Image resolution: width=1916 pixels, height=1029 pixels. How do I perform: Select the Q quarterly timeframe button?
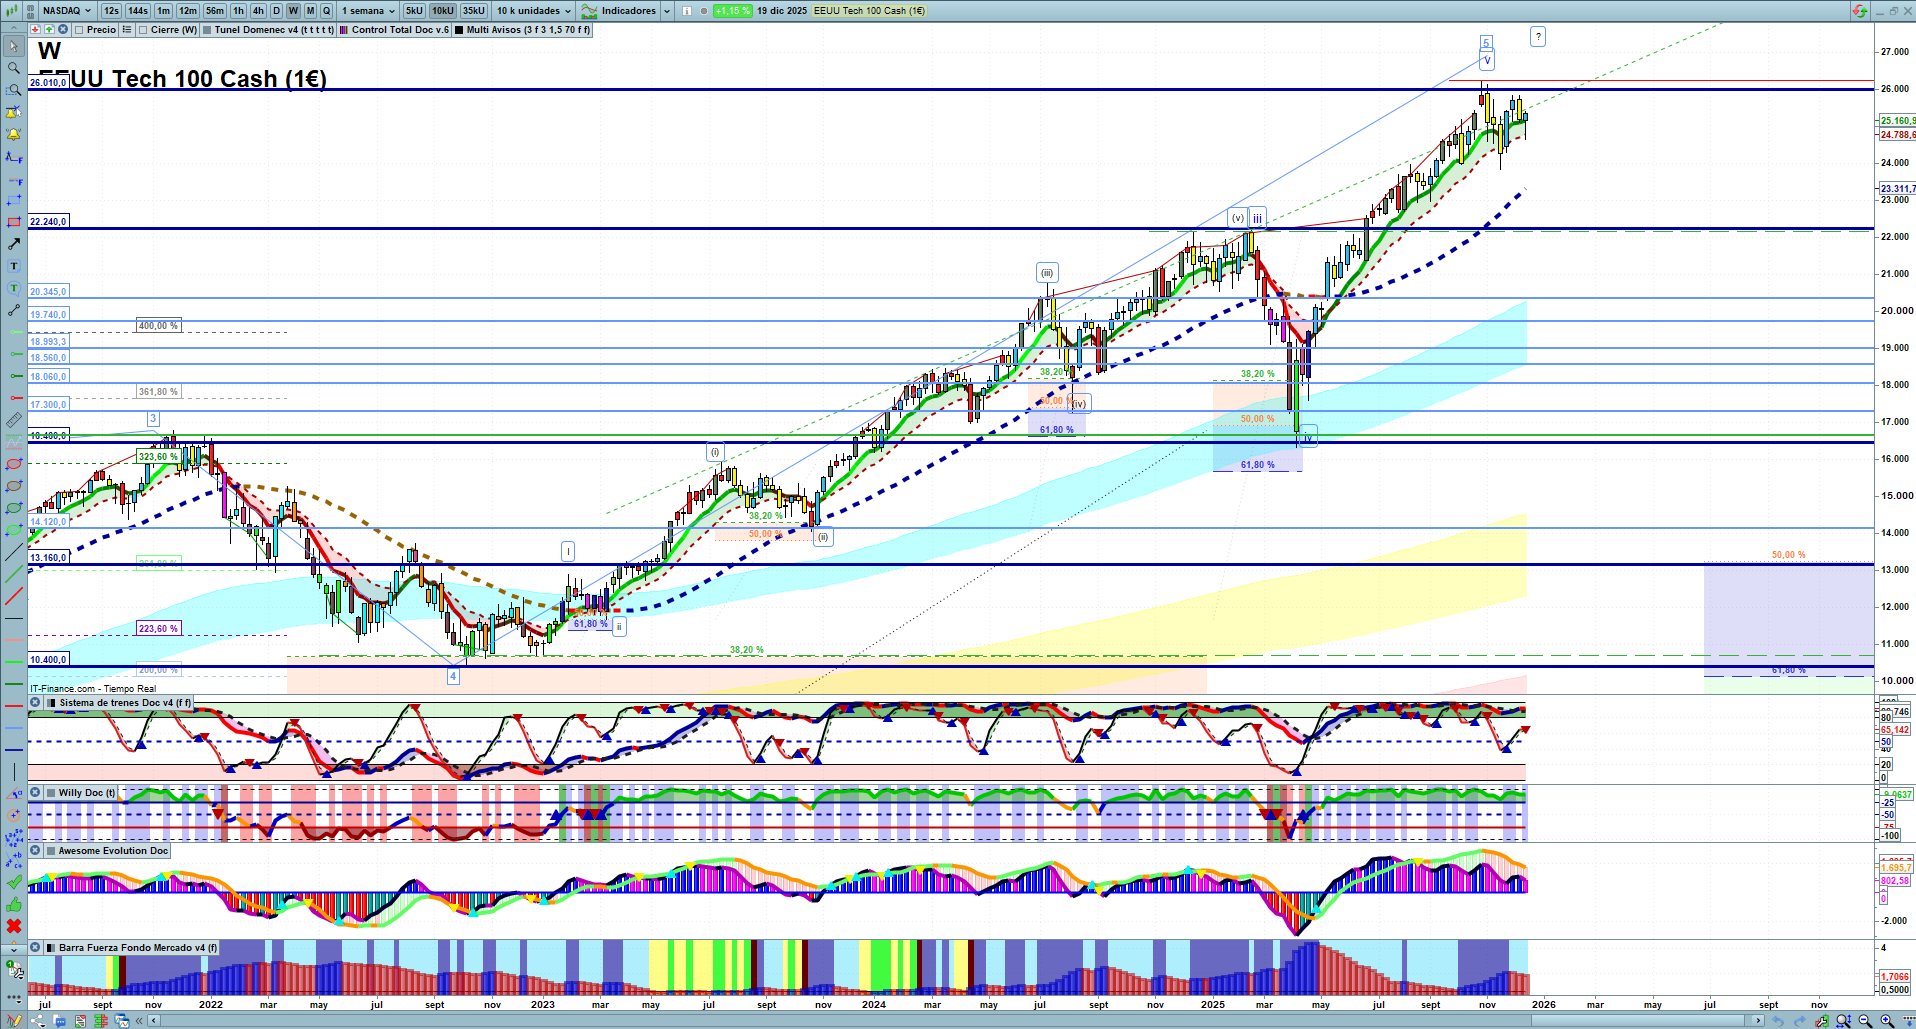[x=326, y=11]
